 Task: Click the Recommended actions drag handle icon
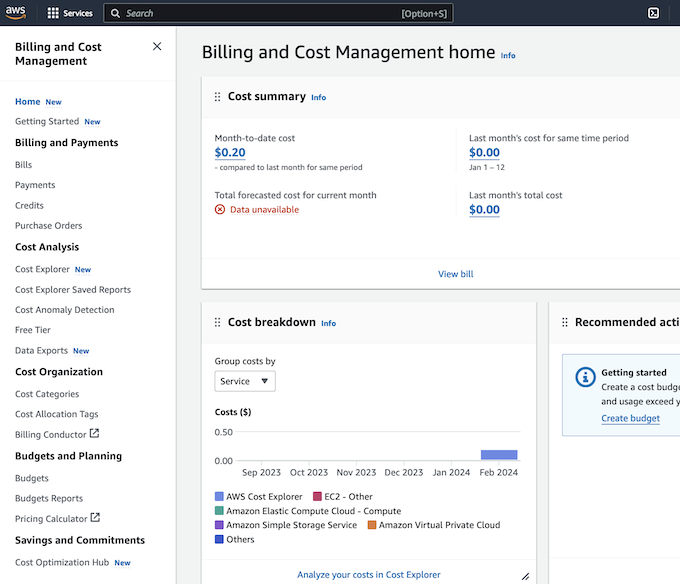[565, 323]
